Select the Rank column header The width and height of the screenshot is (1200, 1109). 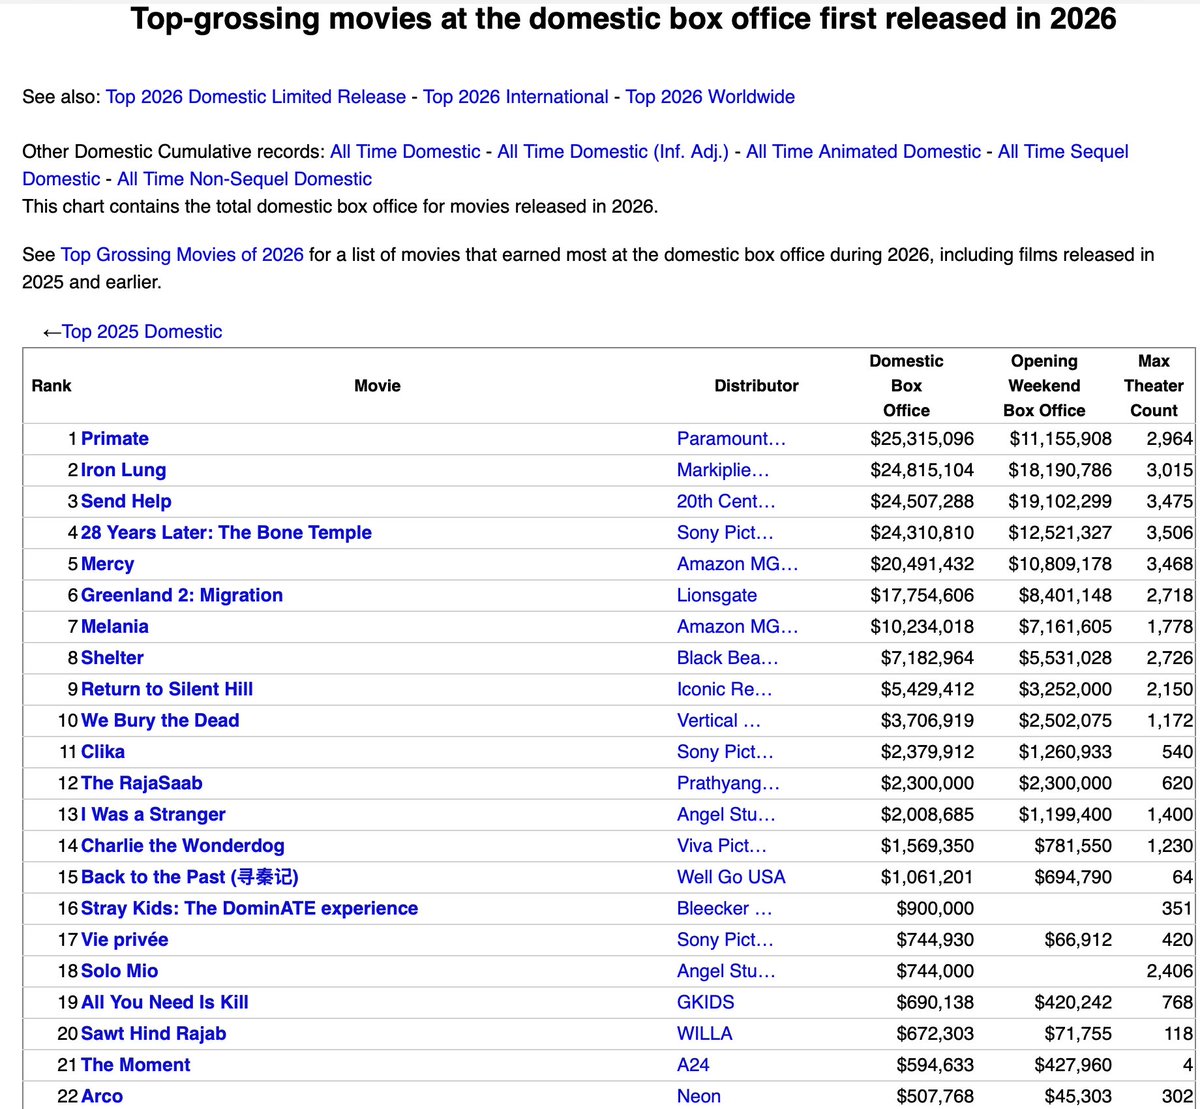pyautogui.click(x=51, y=386)
